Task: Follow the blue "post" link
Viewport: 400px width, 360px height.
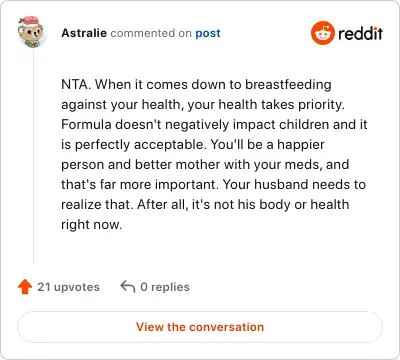Action: point(208,33)
